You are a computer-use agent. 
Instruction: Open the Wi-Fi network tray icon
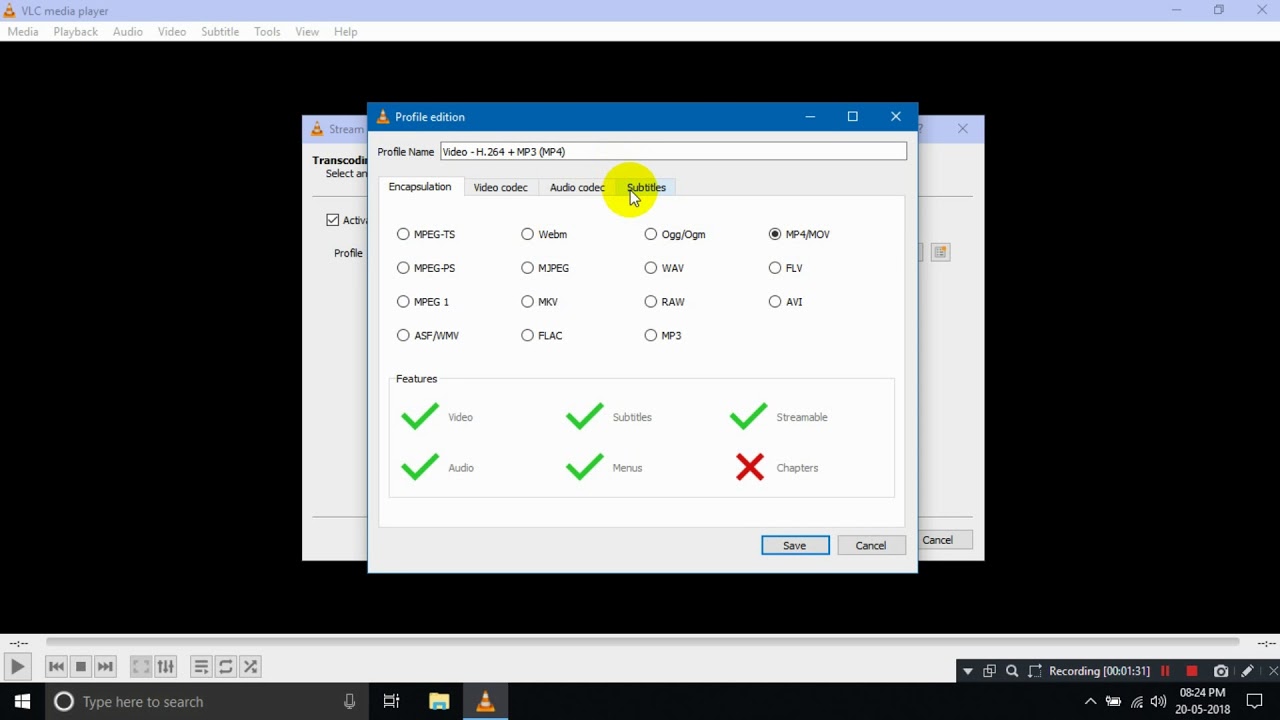pos(1136,701)
